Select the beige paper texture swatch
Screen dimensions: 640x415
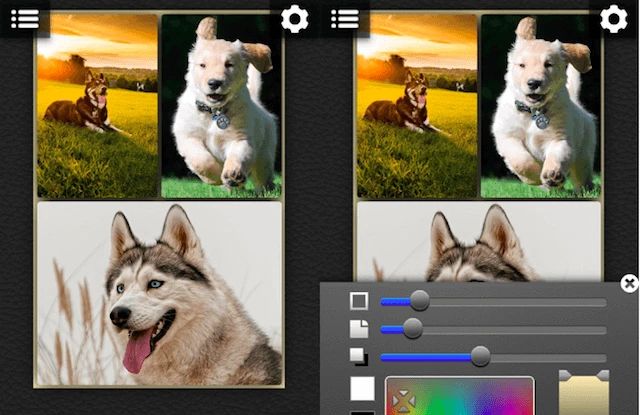coord(584,395)
